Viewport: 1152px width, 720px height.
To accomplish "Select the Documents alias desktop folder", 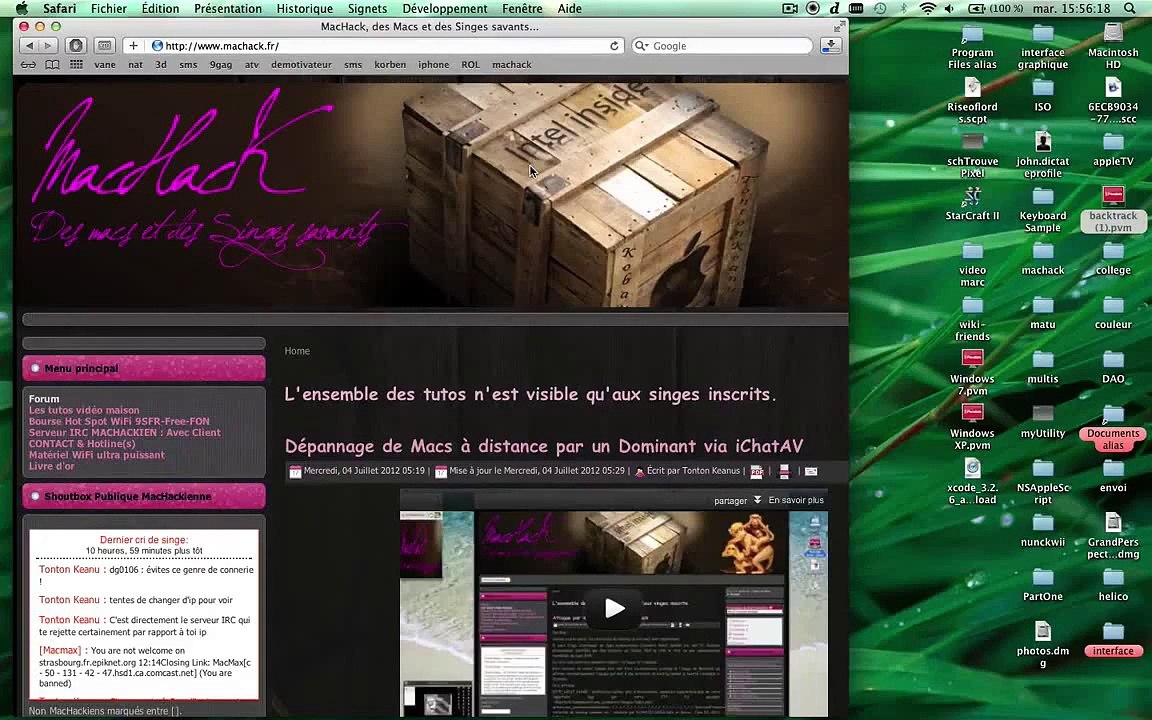I will (x=1113, y=426).
